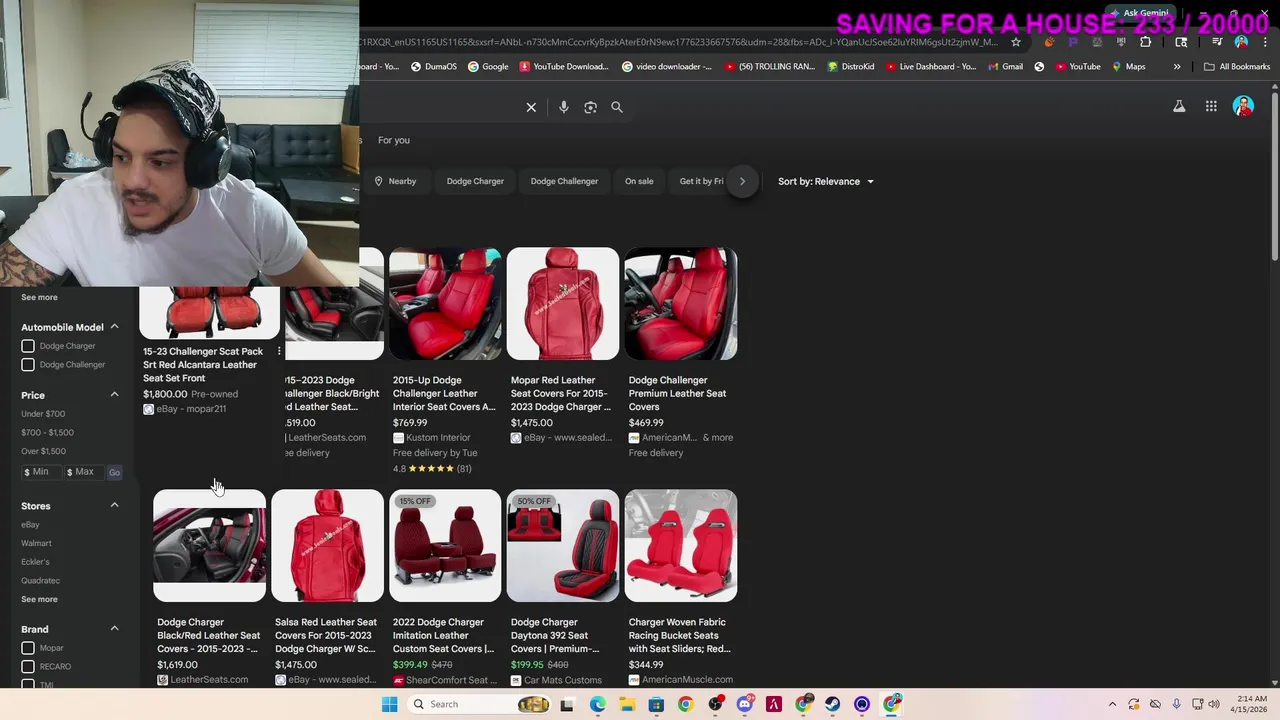The width and height of the screenshot is (1280, 720).
Task: Open Search Labs flask icon
Action: pos(1179,106)
